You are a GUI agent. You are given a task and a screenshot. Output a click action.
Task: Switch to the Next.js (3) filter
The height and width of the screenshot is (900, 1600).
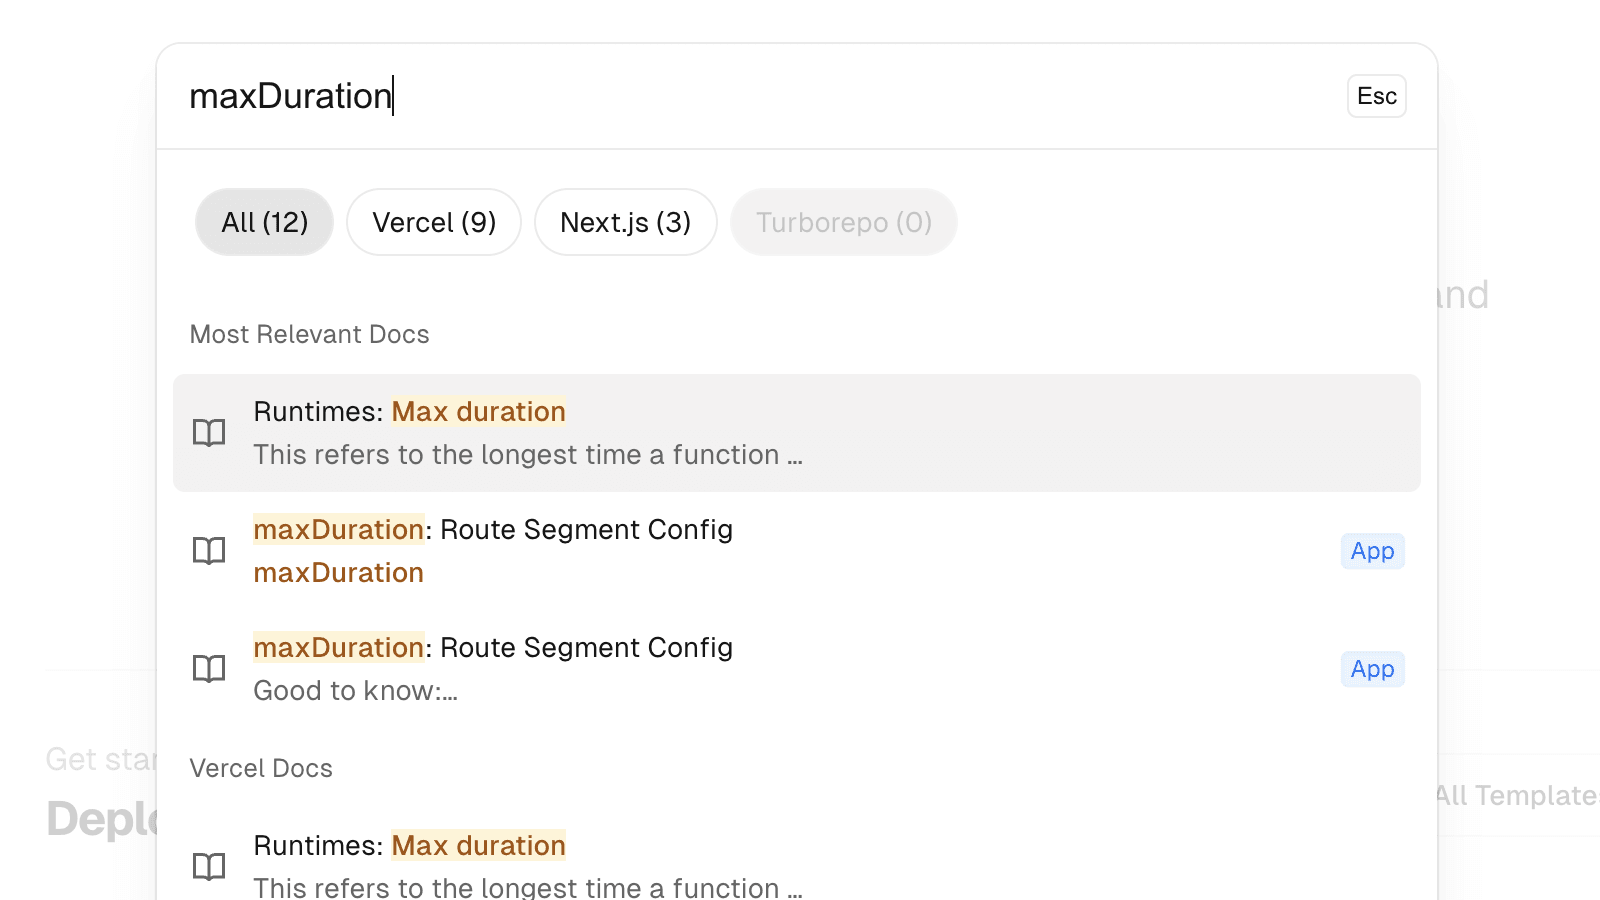click(x=625, y=222)
